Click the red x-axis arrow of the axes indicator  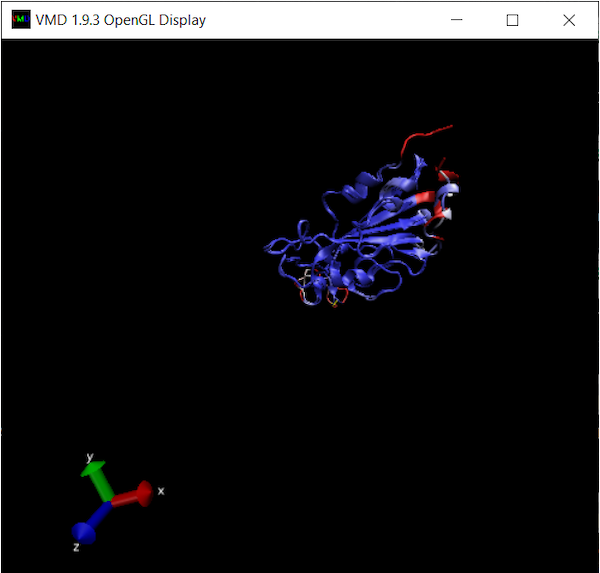[x=133, y=495]
